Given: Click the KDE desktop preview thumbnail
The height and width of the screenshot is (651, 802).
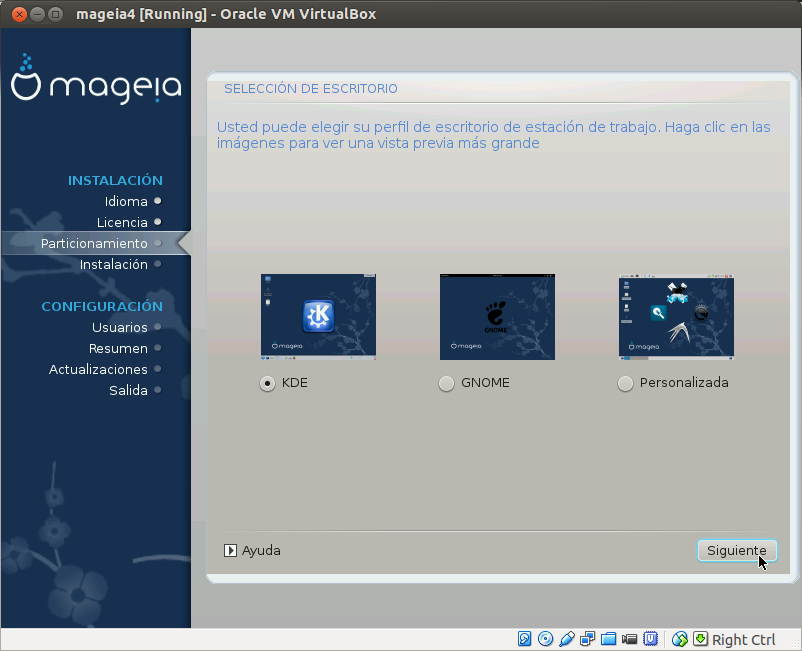Looking at the screenshot, I should (318, 316).
